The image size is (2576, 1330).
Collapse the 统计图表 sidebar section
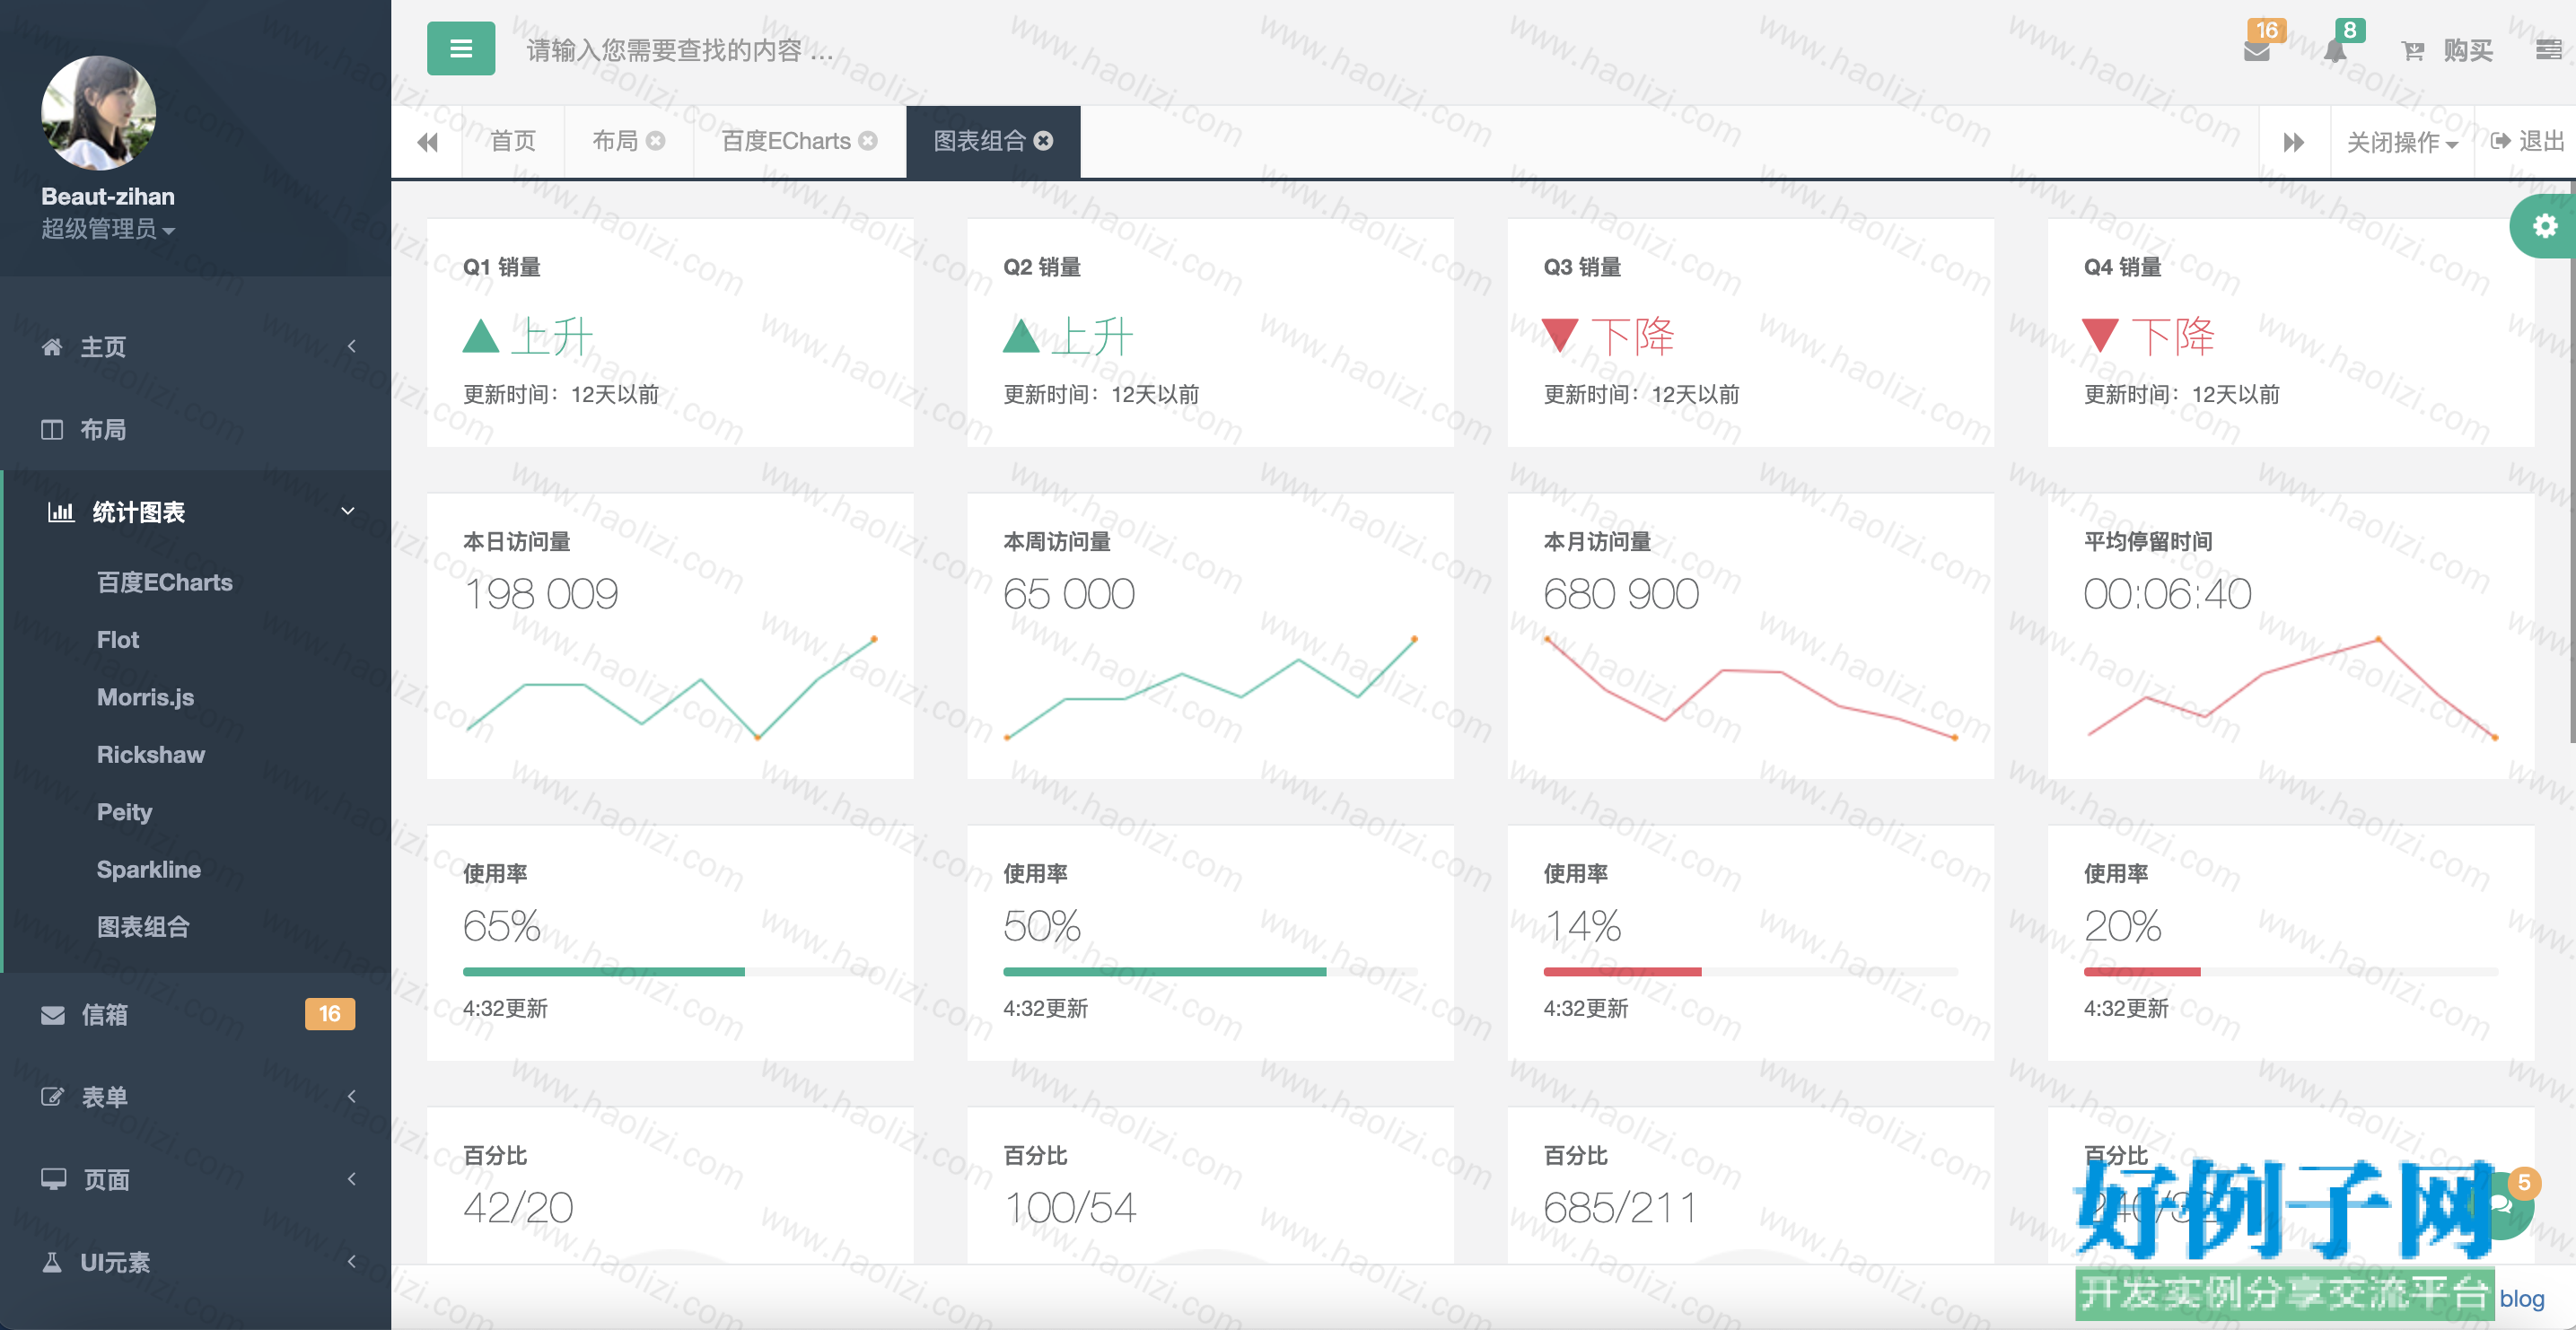point(196,512)
